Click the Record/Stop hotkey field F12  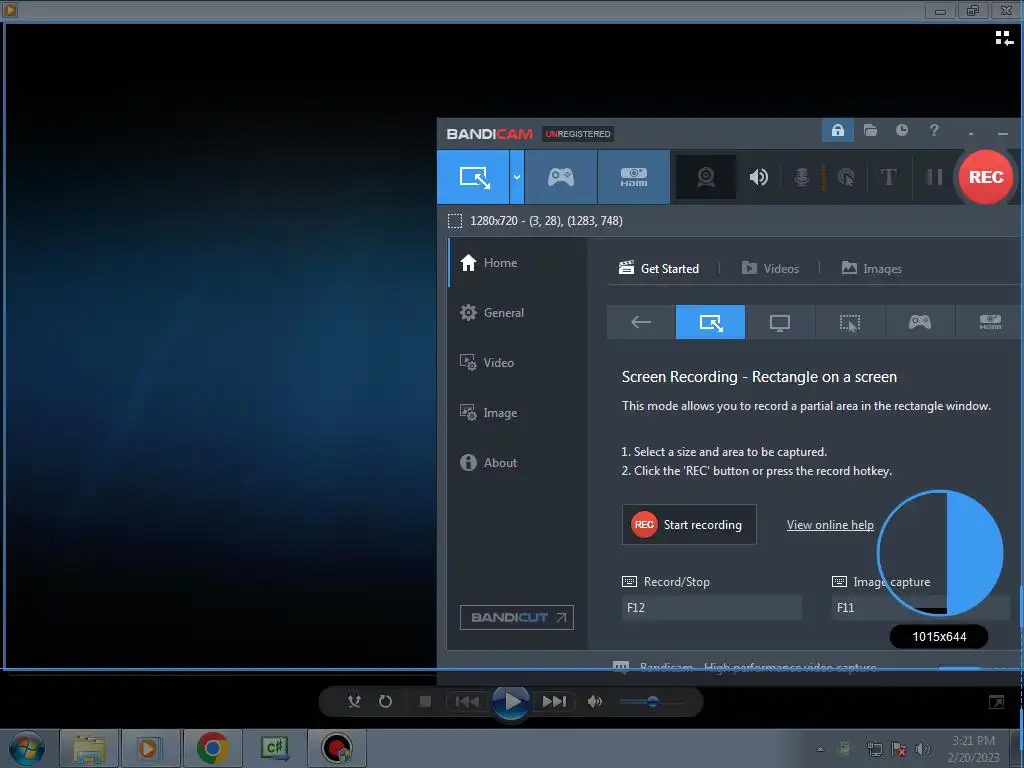click(x=711, y=607)
